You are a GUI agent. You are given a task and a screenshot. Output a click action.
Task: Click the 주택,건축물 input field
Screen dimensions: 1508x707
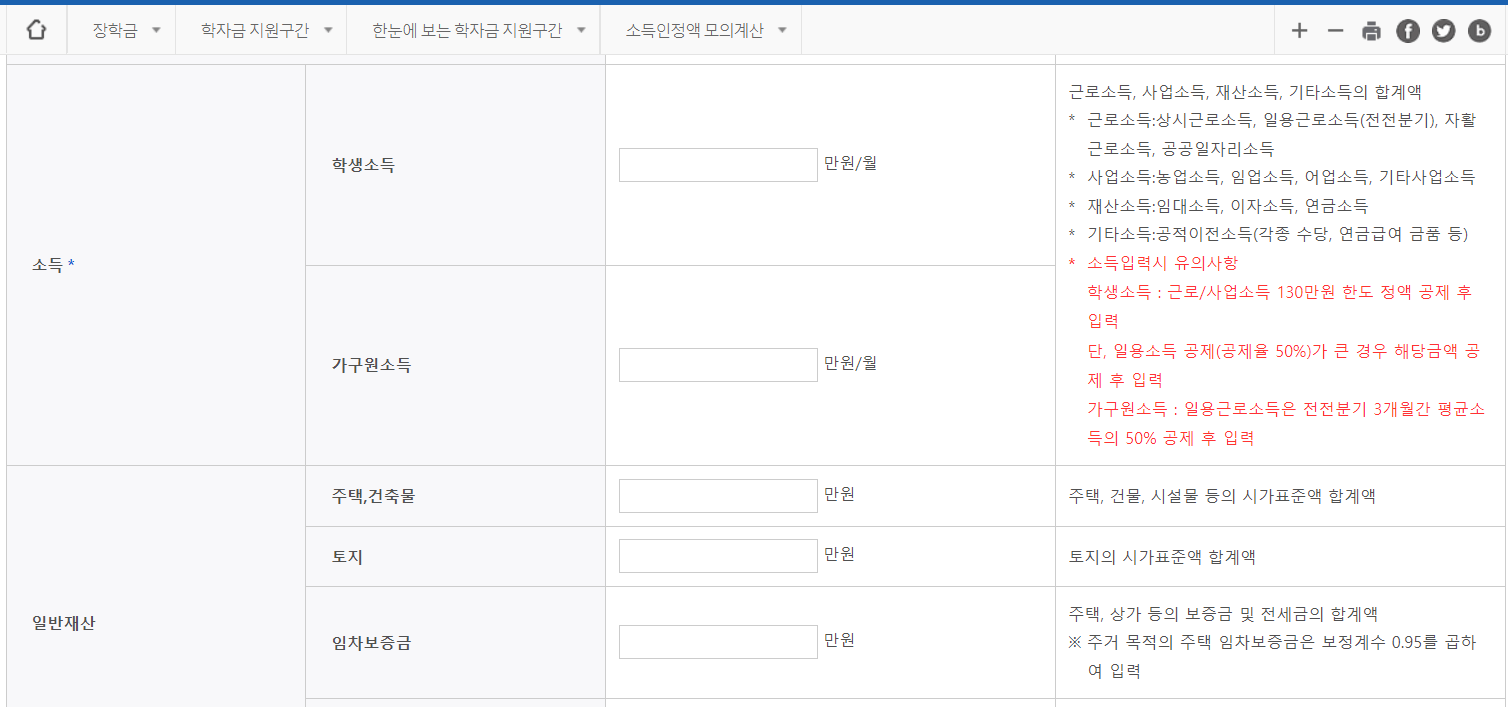click(x=718, y=497)
